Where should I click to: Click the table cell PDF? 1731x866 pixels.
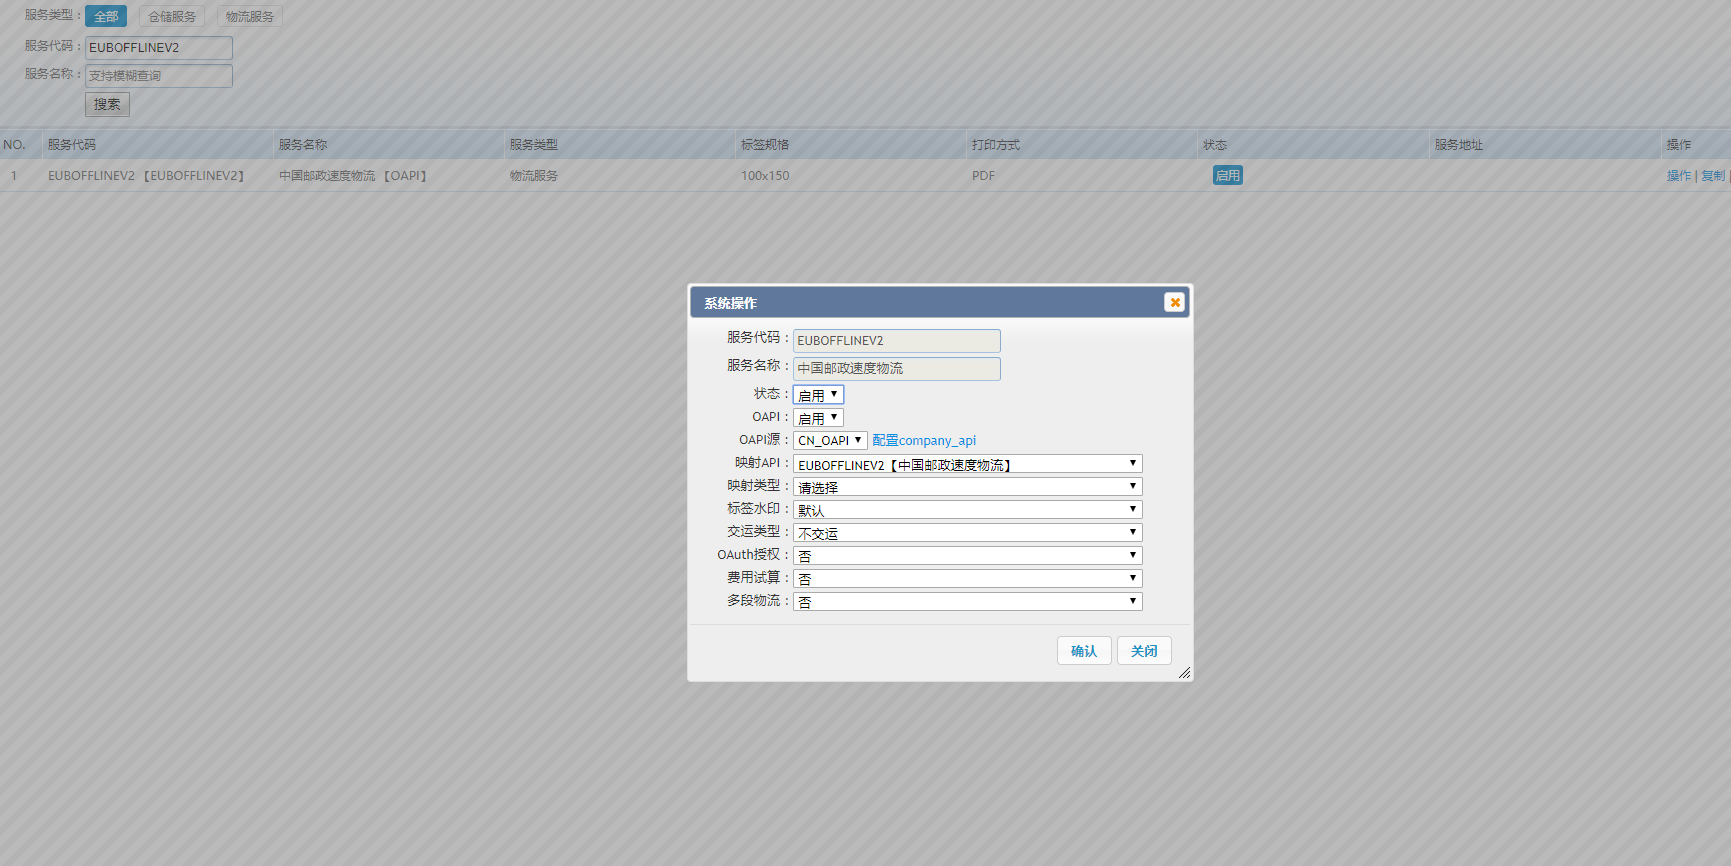[983, 176]
